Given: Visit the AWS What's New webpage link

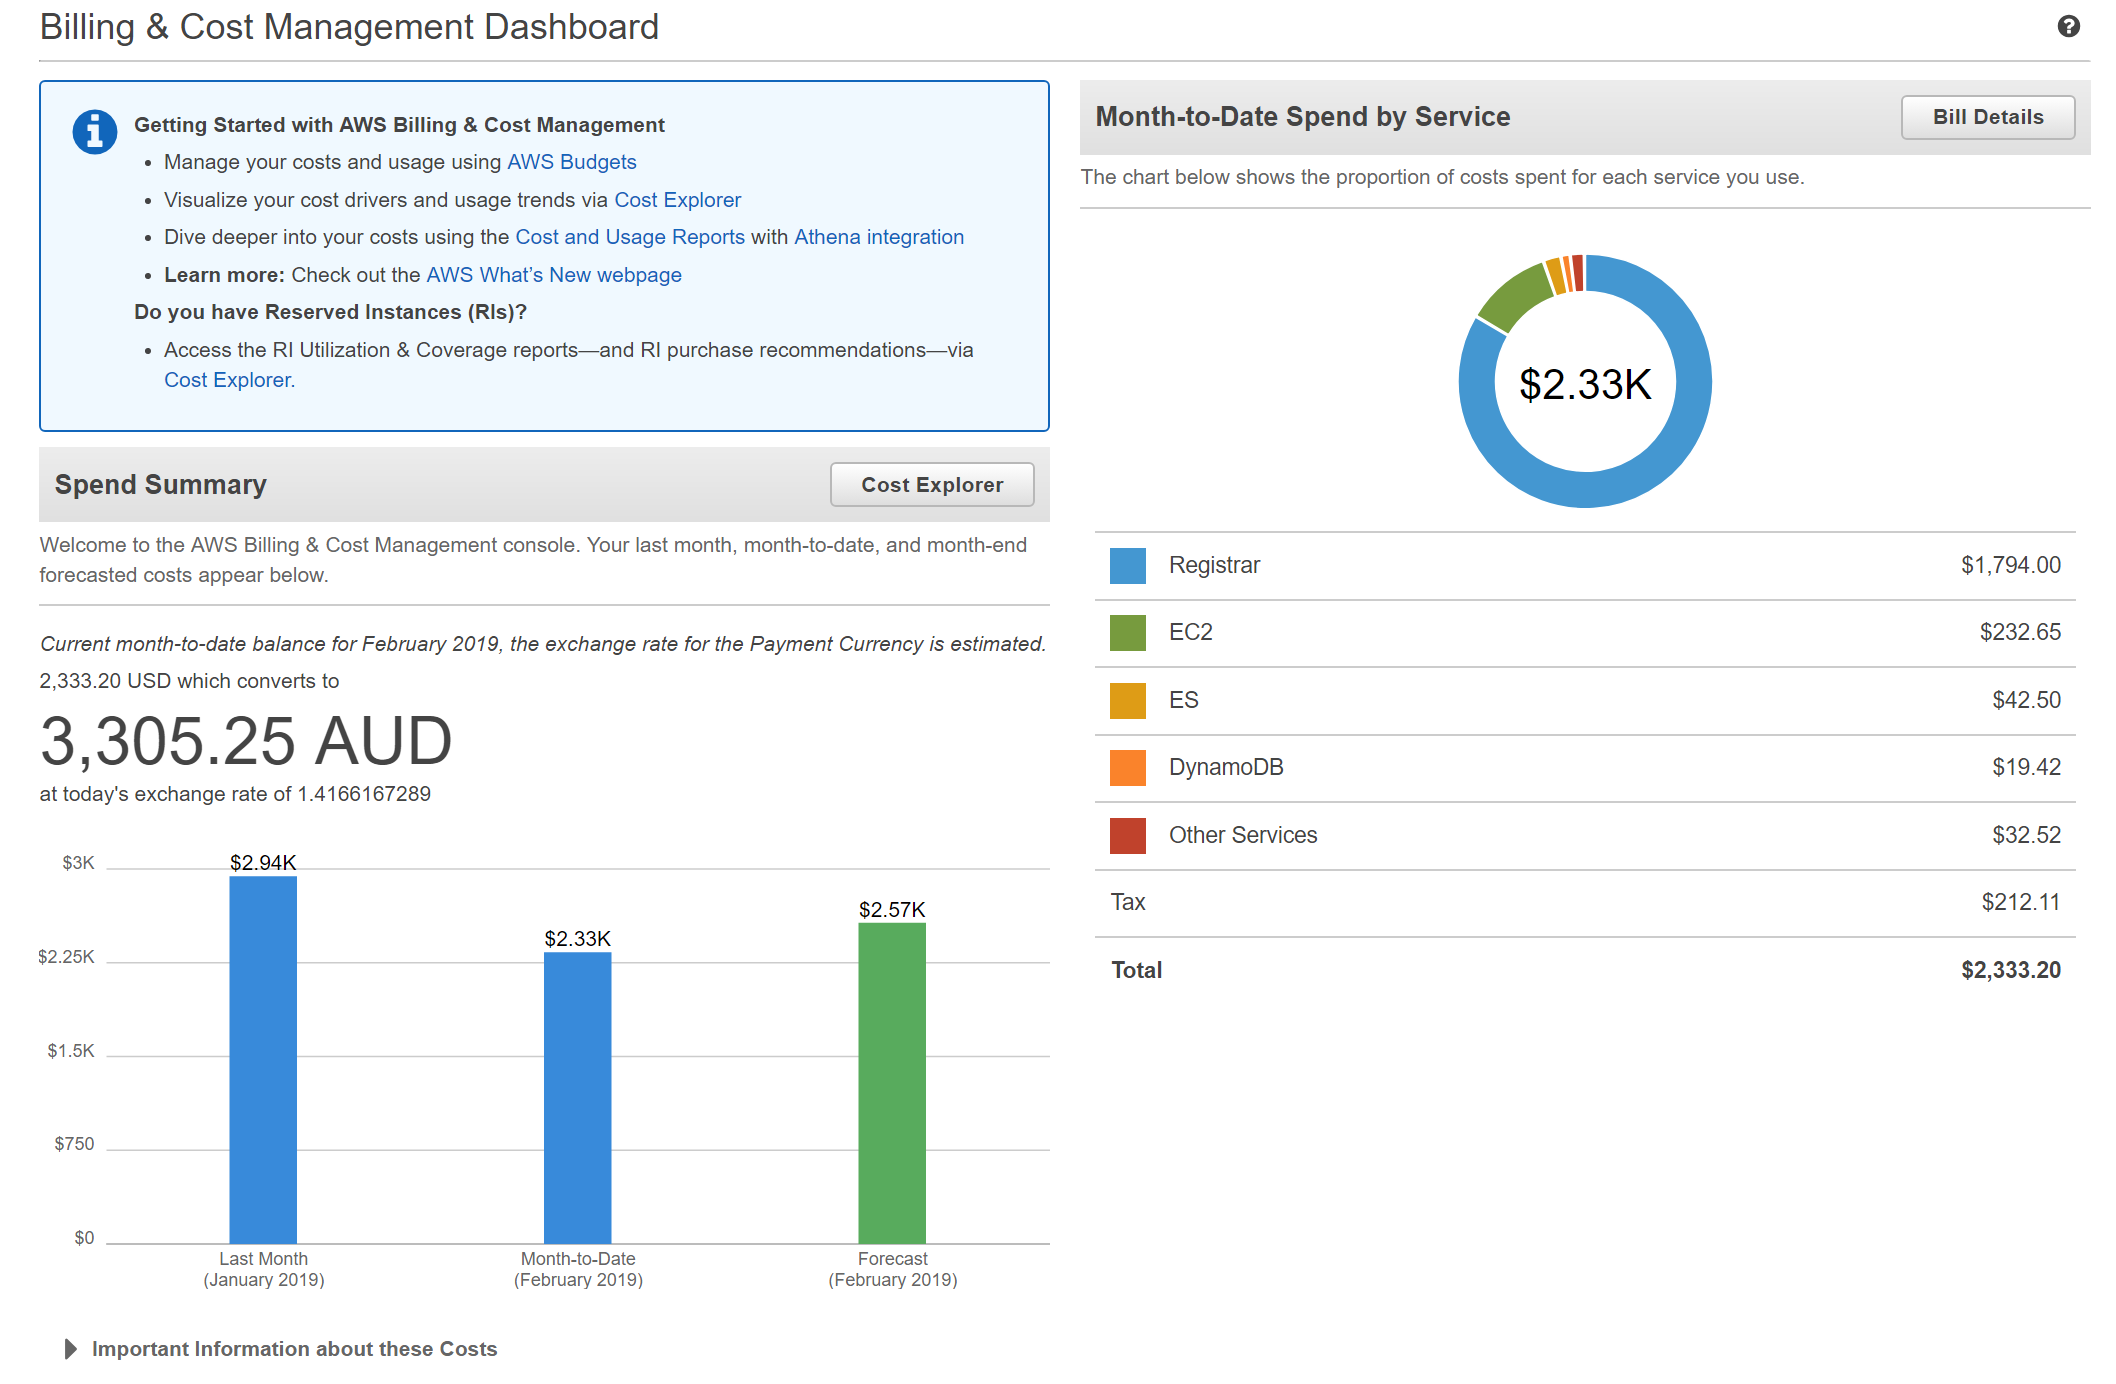Looking at the screenshot, I should (x=553, y=275).
